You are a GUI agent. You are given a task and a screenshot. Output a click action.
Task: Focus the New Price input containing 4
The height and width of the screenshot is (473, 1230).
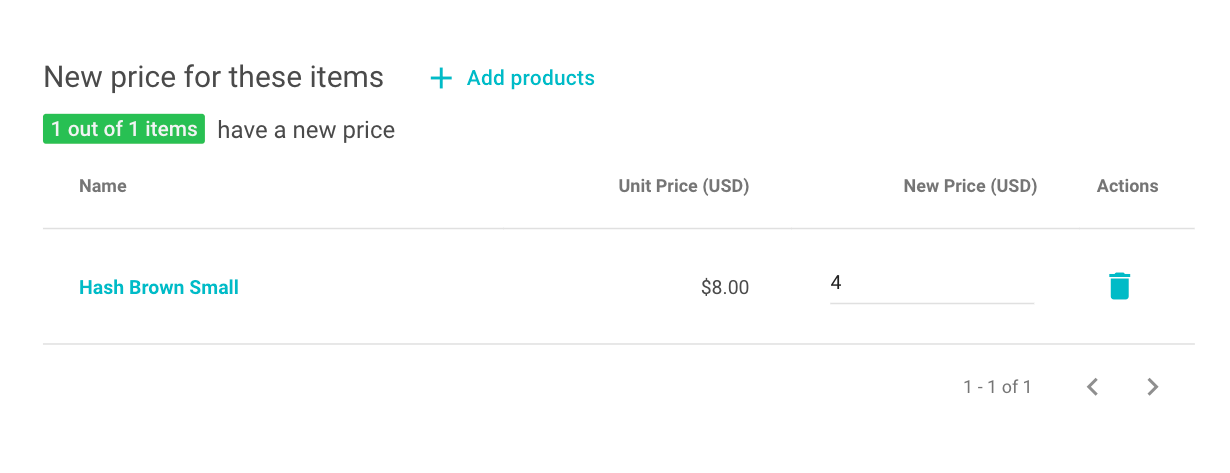click(931, 284)
